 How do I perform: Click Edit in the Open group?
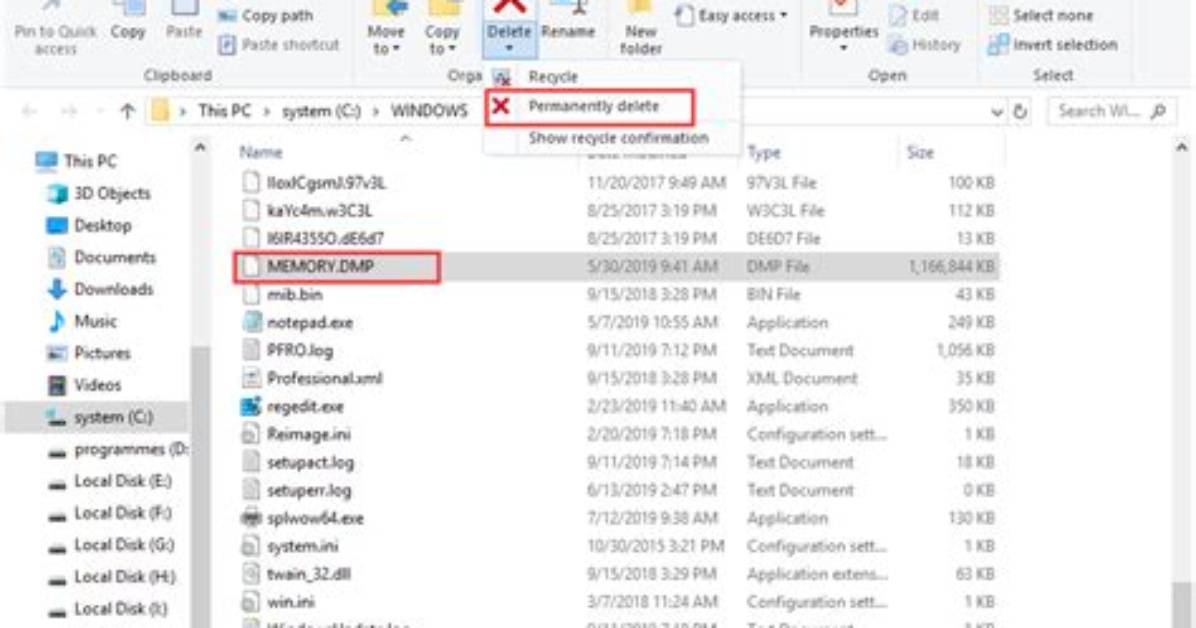tap(915, 15)
